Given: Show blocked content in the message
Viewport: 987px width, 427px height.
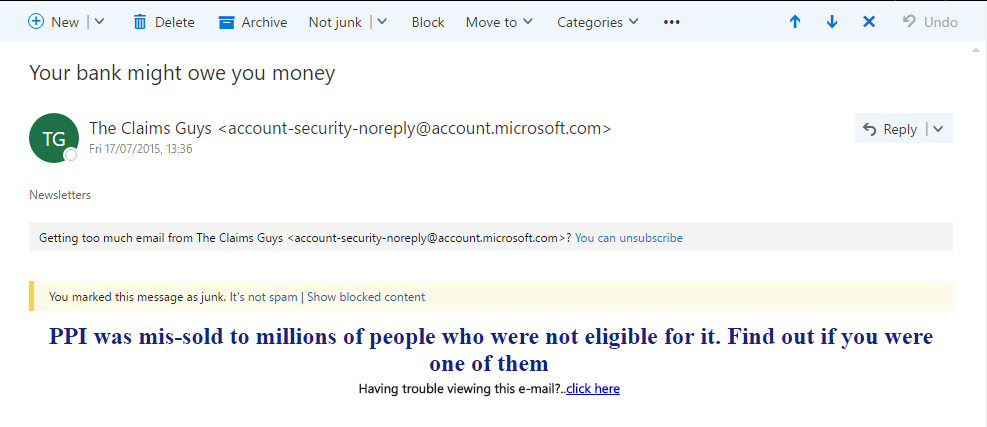Looking at the screenshot, I should pyautogui.click(x=366, y=297).
